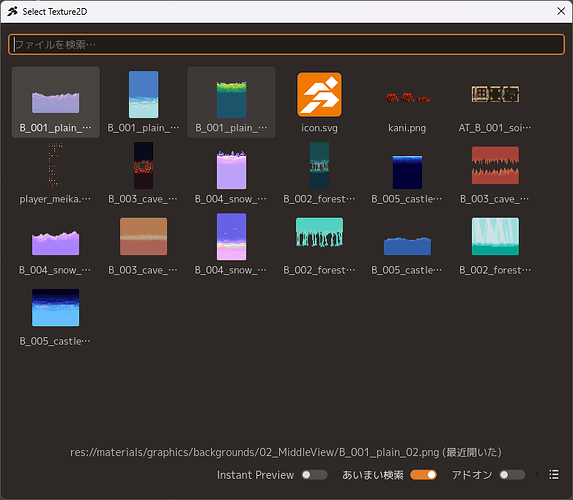Click the file search input field
The height and width of the screenshot is (500, 573).
pos(286,44)
